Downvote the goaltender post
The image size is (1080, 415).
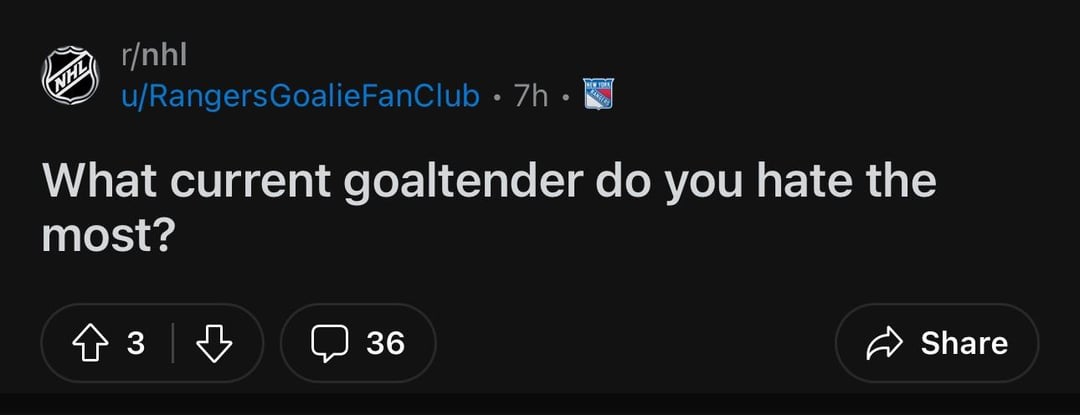tap(213, 344)
